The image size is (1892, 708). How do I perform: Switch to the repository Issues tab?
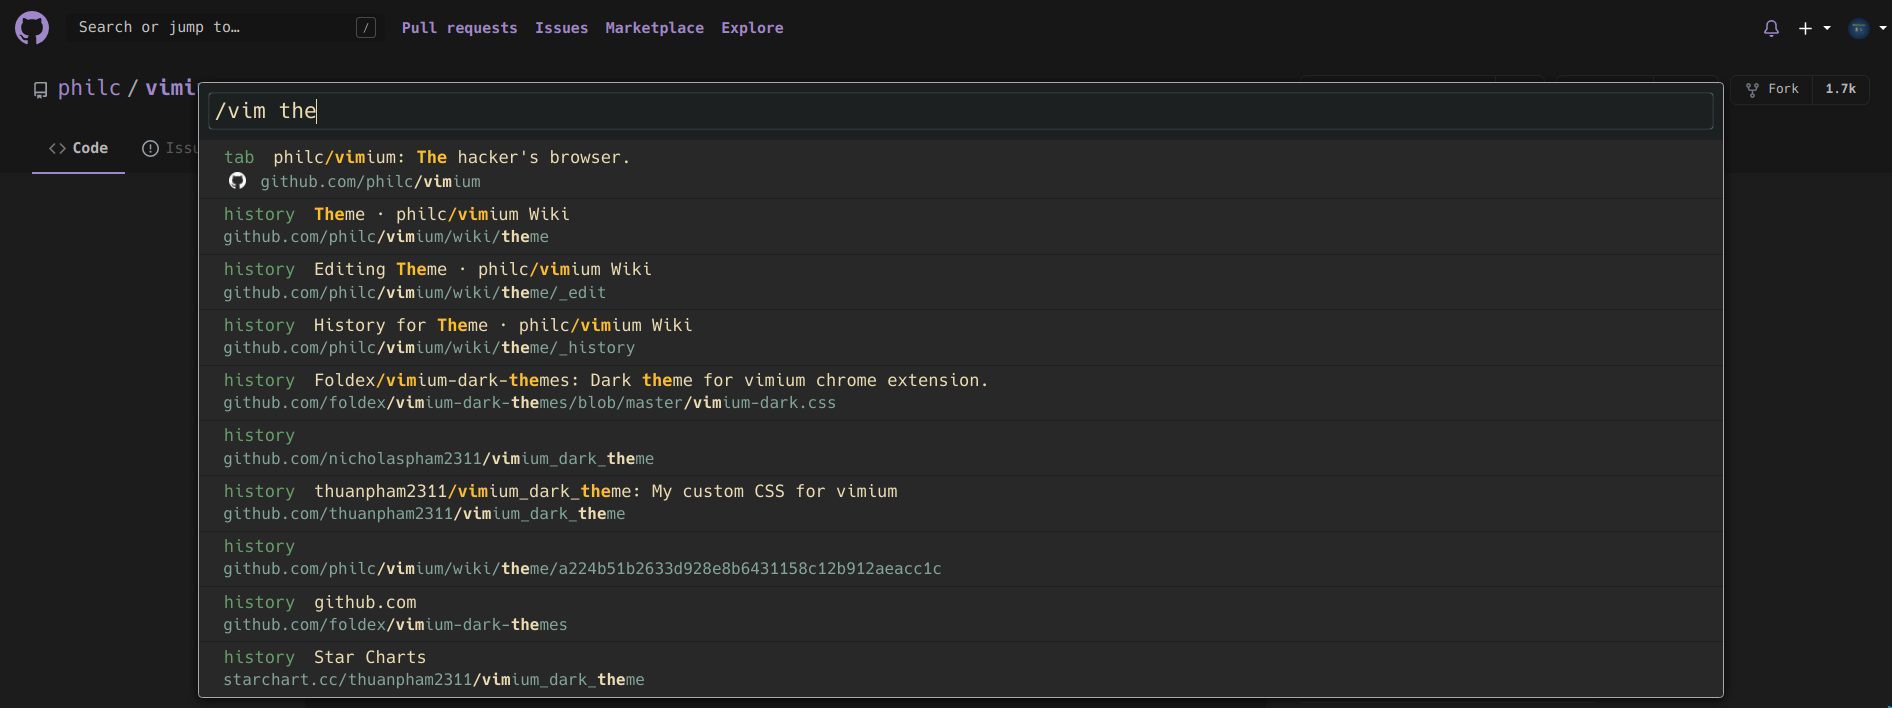[169, 148]
